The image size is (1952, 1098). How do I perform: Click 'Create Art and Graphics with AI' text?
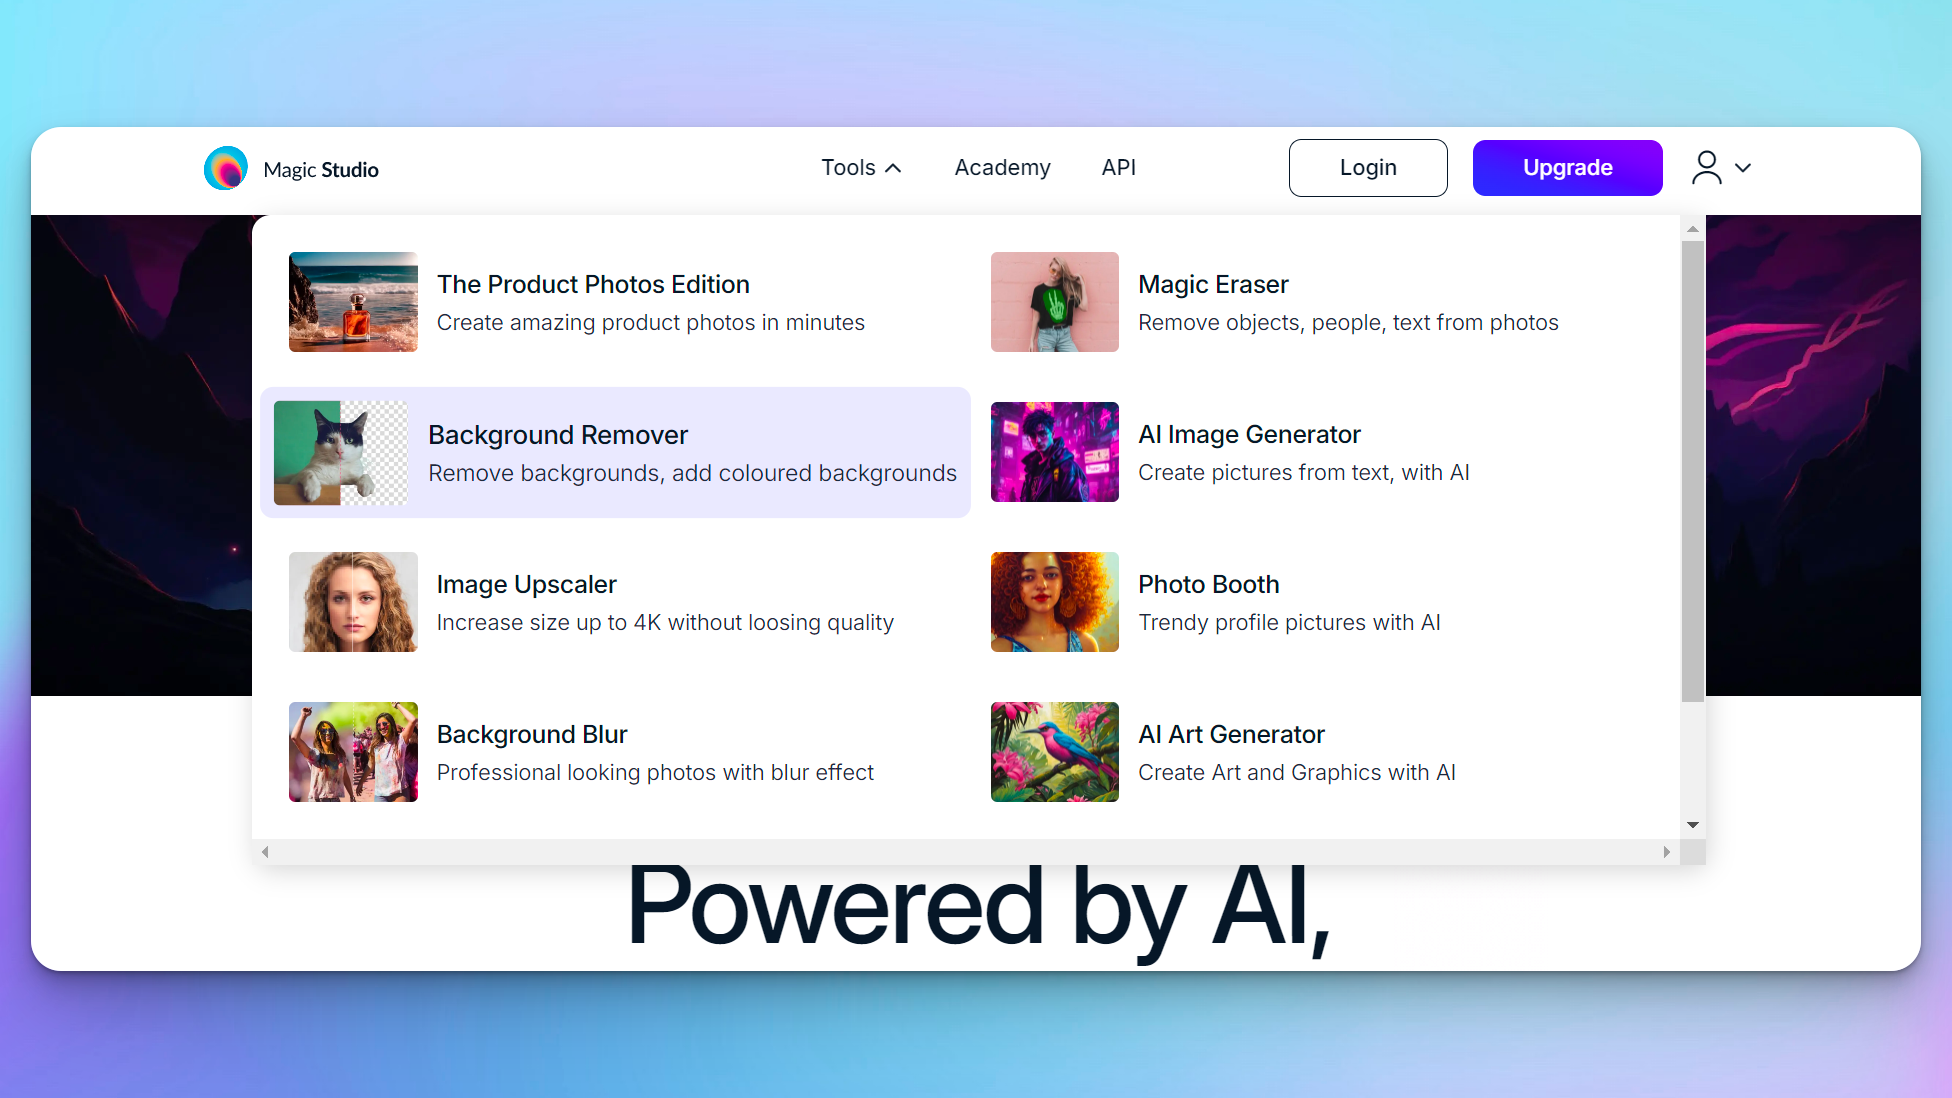click(x=1296, y=772)
